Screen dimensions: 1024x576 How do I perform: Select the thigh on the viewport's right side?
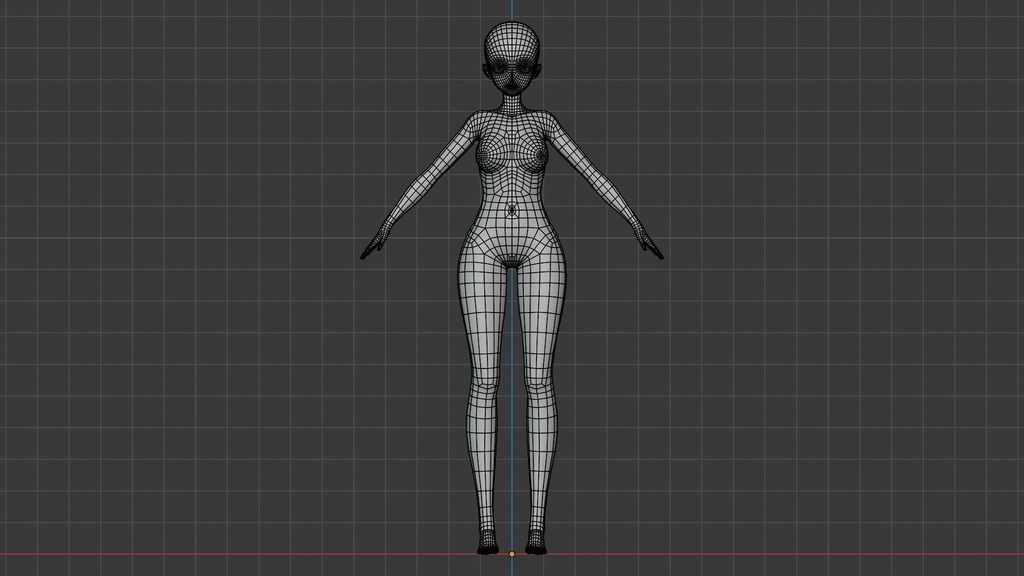tap(542, 313)
